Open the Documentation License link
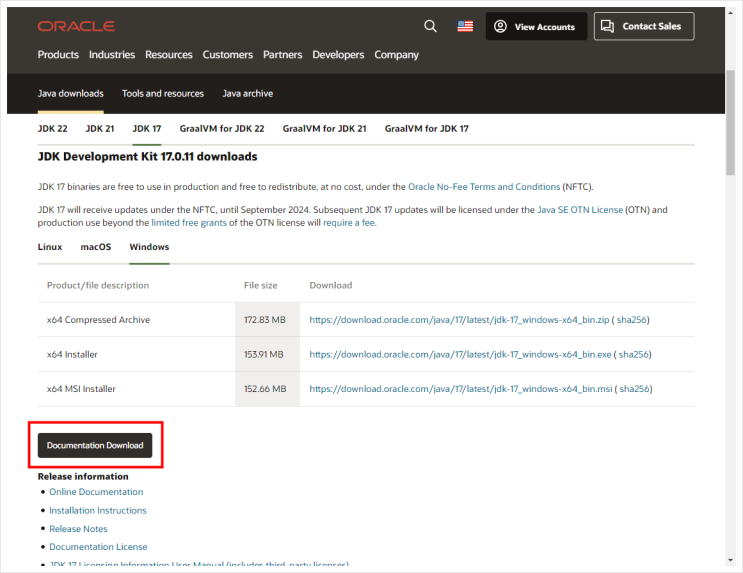The image size is (743, 573). [x=98, y=546]
